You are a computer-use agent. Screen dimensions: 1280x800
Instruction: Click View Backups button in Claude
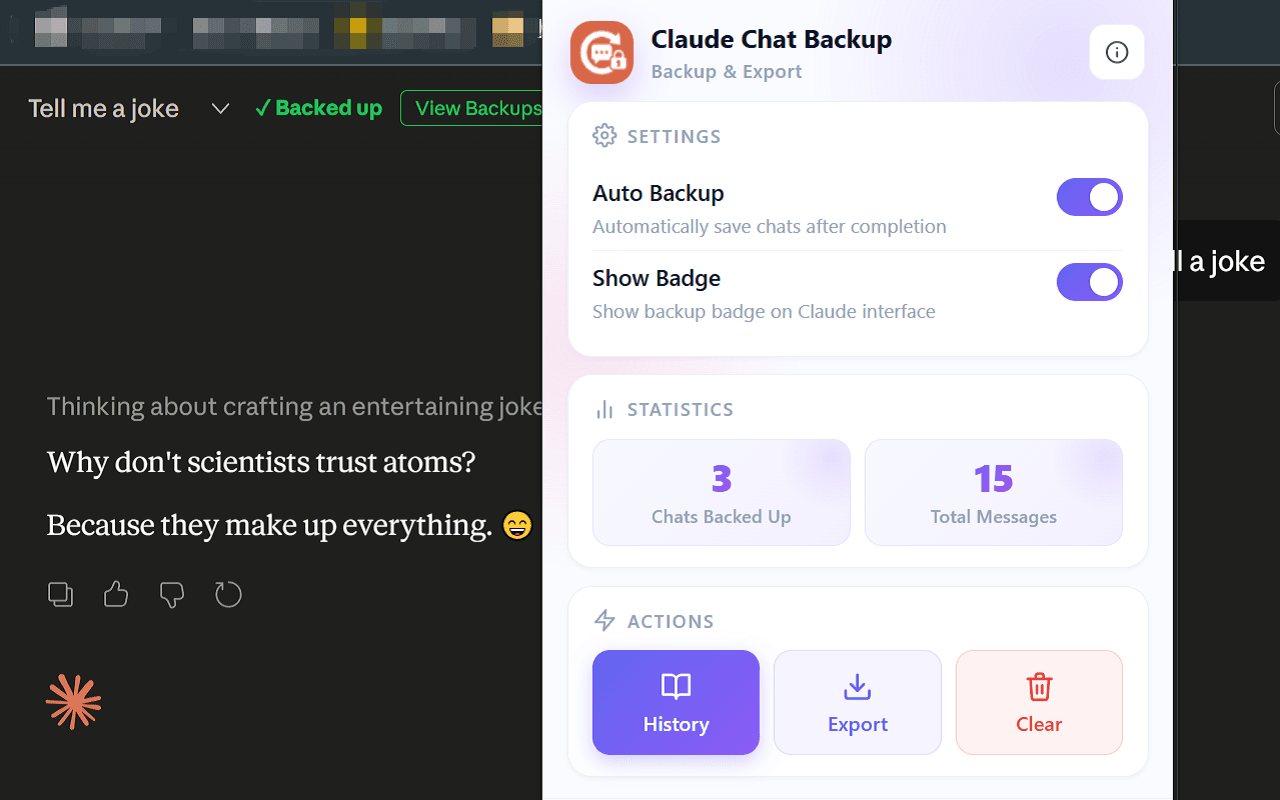pyautogui.click(x=472, y=108)
